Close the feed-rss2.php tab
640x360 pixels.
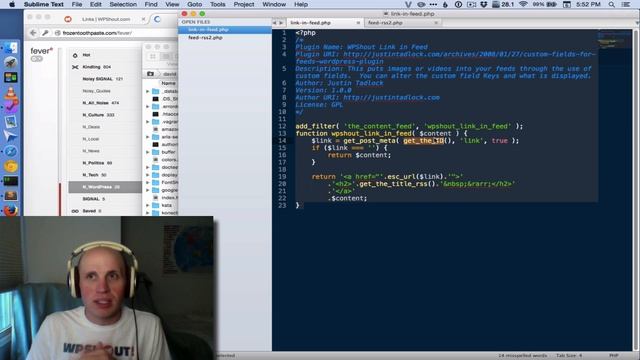[436, 23]
